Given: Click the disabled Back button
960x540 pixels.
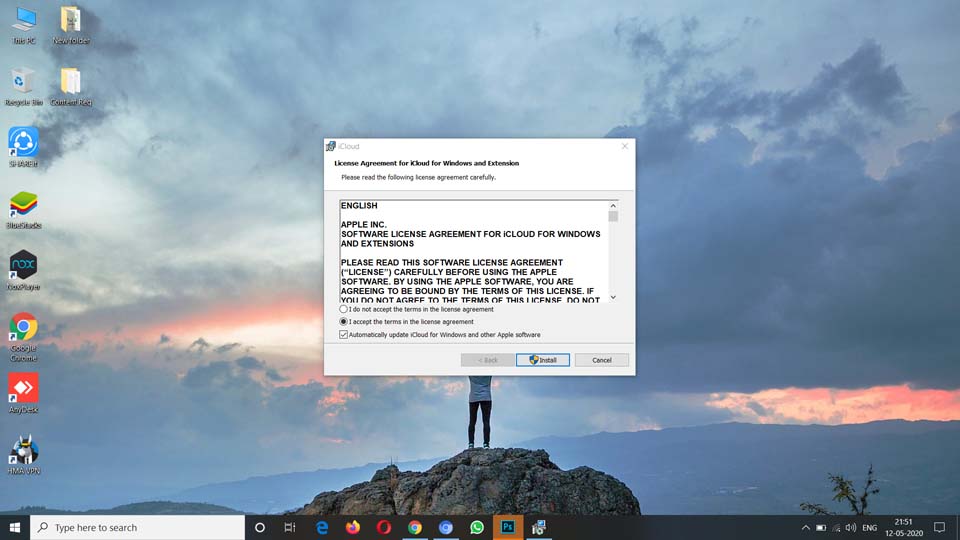Looking at the screenshot, I should tap(487, 360).
